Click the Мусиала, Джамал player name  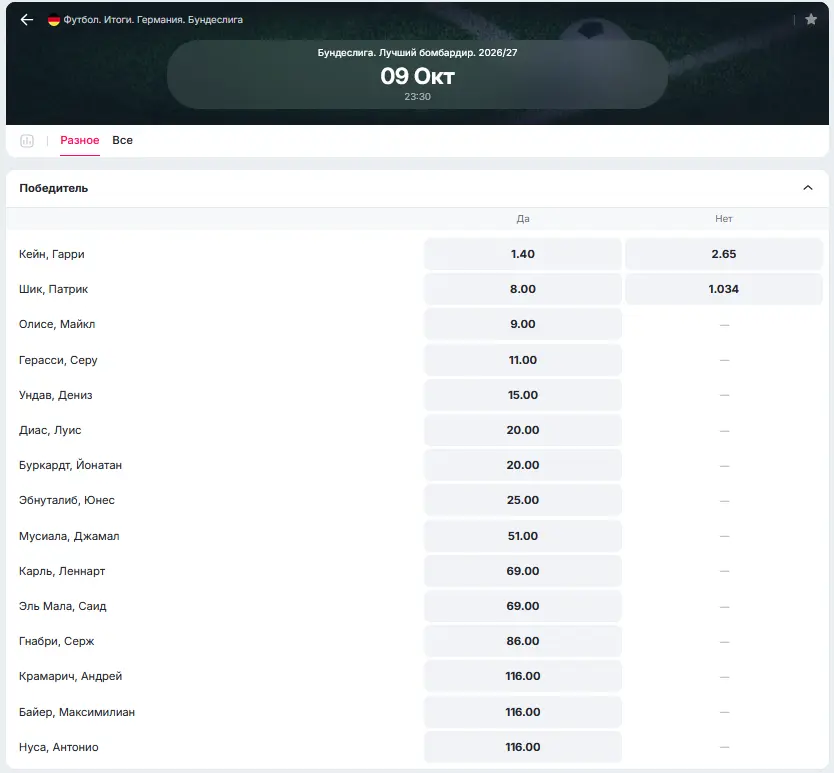click(69, 536)
